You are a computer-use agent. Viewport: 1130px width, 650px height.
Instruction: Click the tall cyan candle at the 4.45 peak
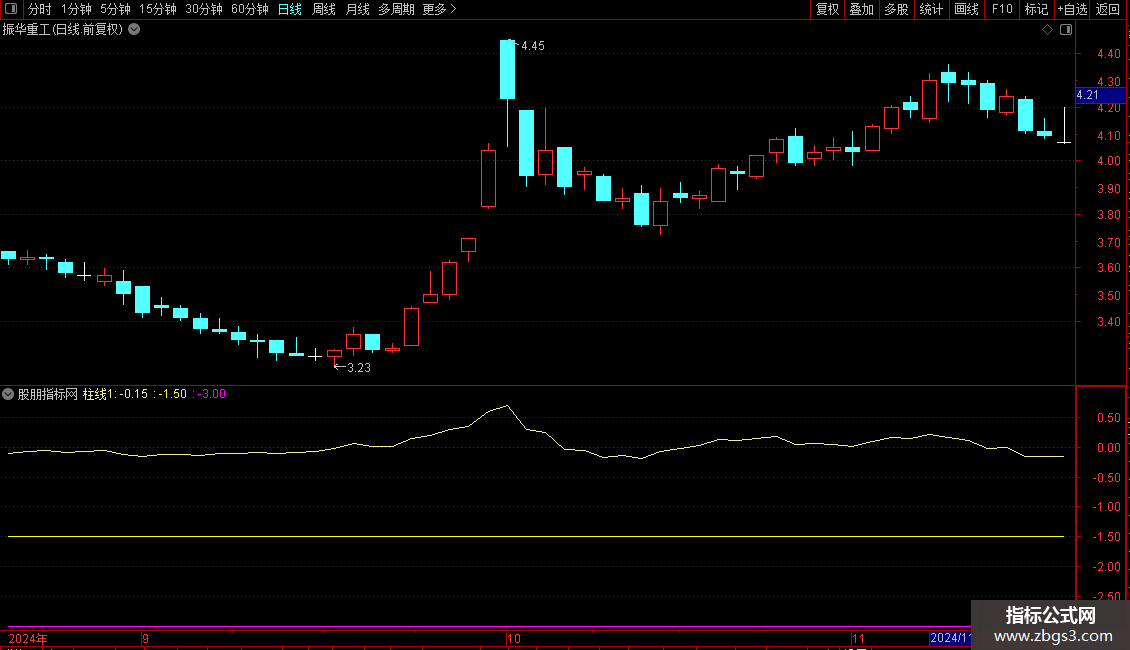tap(507, 69)
